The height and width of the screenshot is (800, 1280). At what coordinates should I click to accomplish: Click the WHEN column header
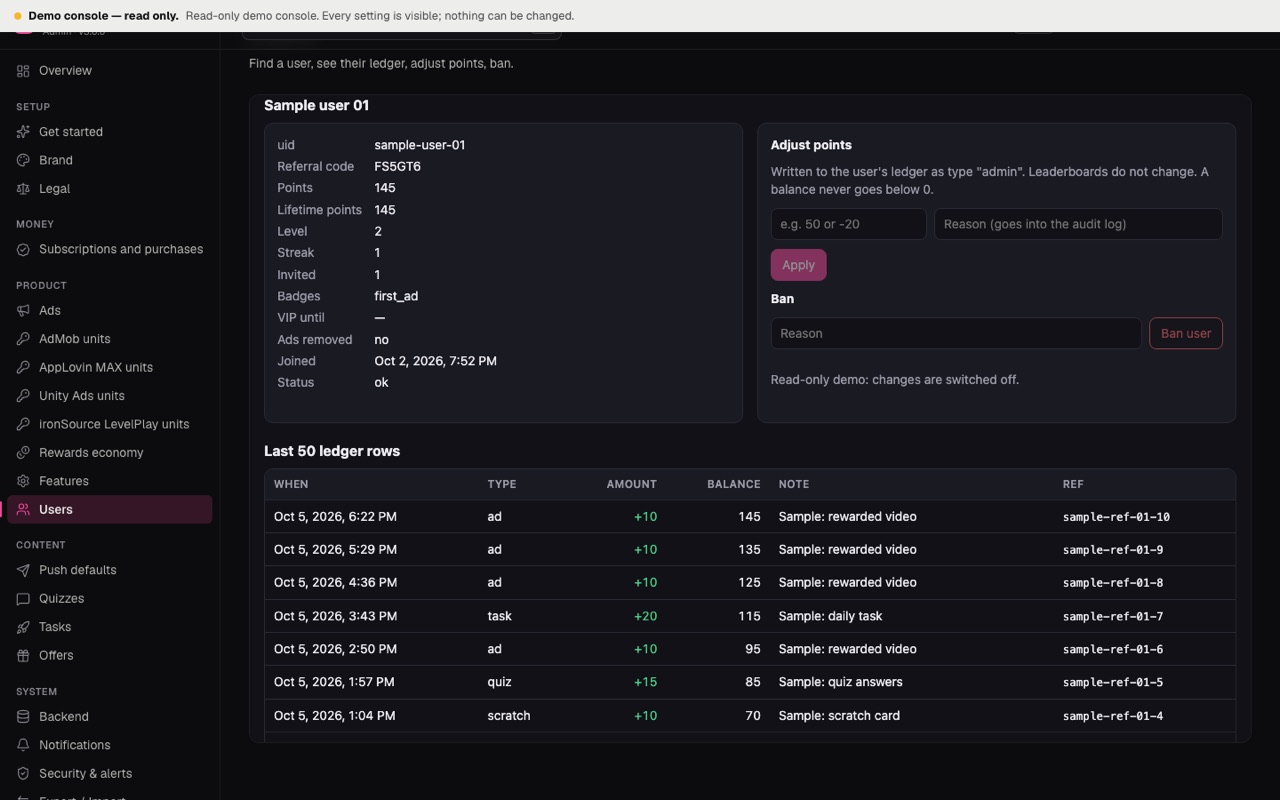291,484
